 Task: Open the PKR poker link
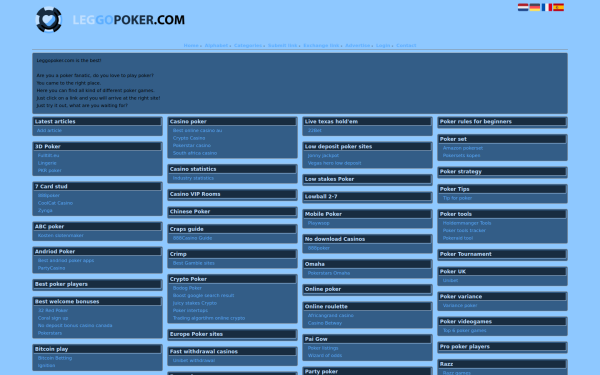click(x=49, y=171)
